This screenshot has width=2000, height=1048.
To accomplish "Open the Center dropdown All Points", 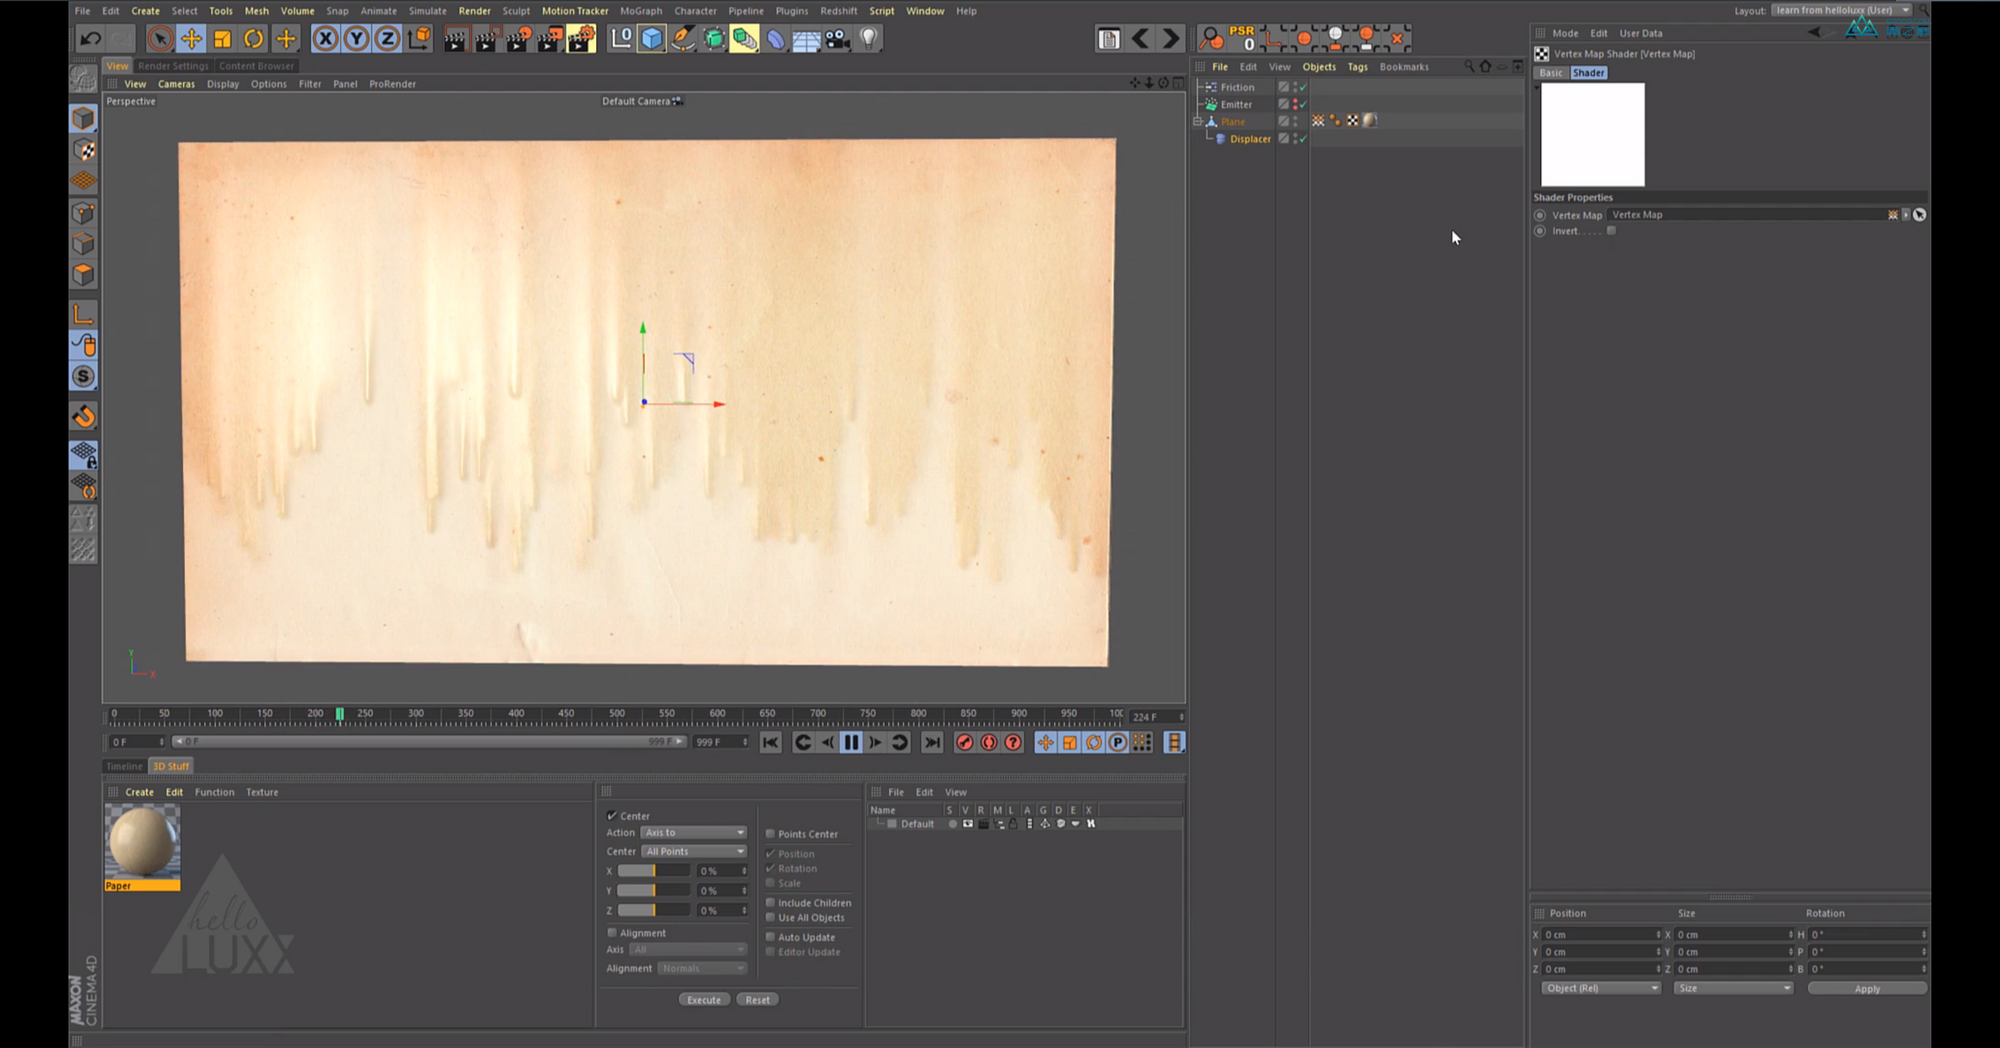I will [694, 852].
